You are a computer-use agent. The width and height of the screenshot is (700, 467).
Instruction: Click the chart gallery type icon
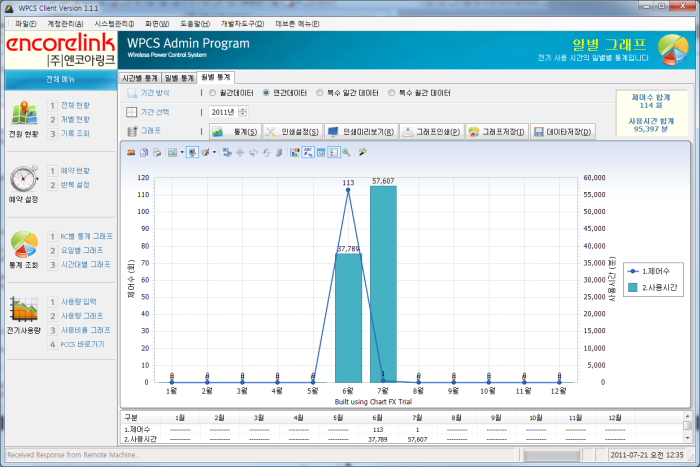(x=172, y=153)
